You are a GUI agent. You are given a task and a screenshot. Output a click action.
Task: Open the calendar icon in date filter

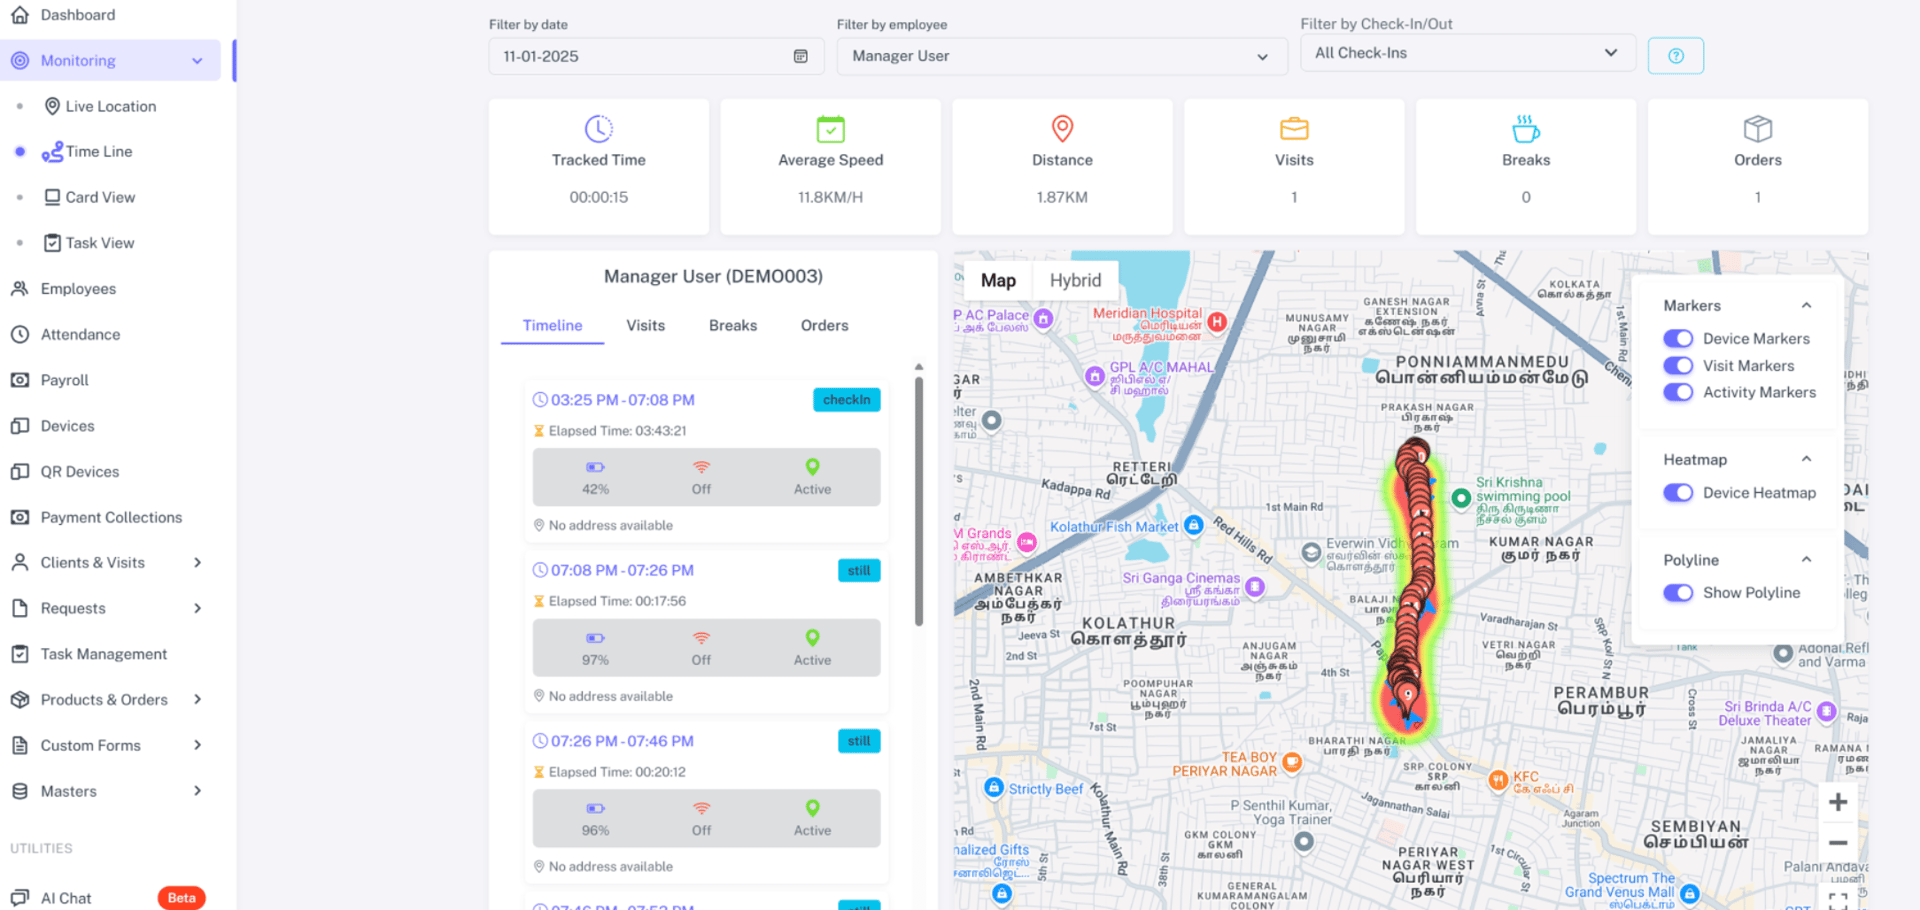pos(800,56)
